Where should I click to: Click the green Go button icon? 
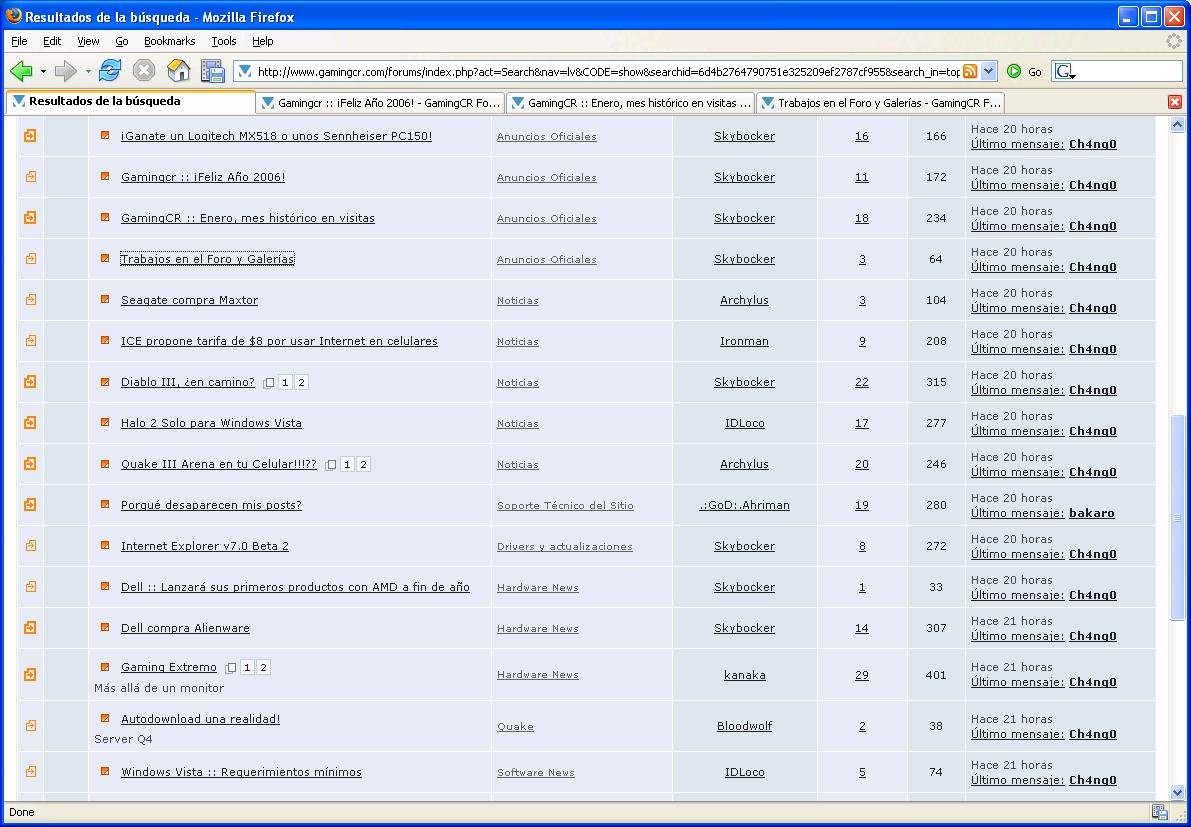point(1014,71)
